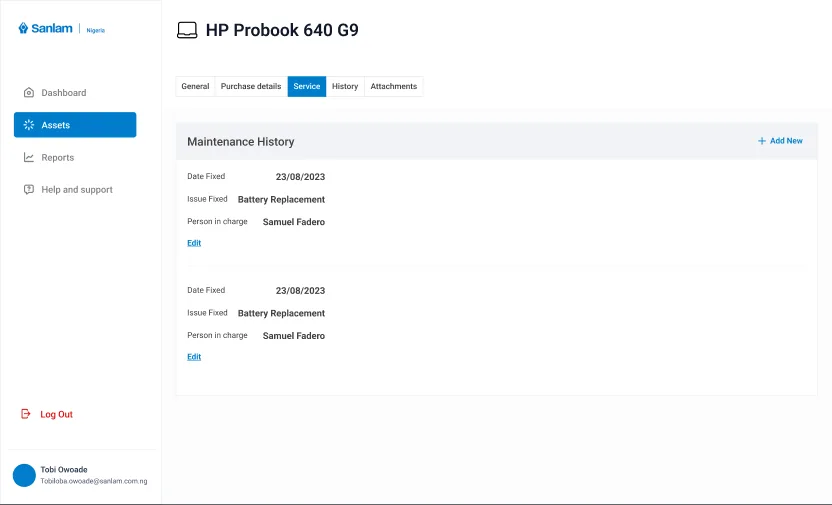Click the Nigeria label beside the logo
Image resolution: width=832 pixels, height=505 pixels.
pyautogui.click(x=96, y=30)
